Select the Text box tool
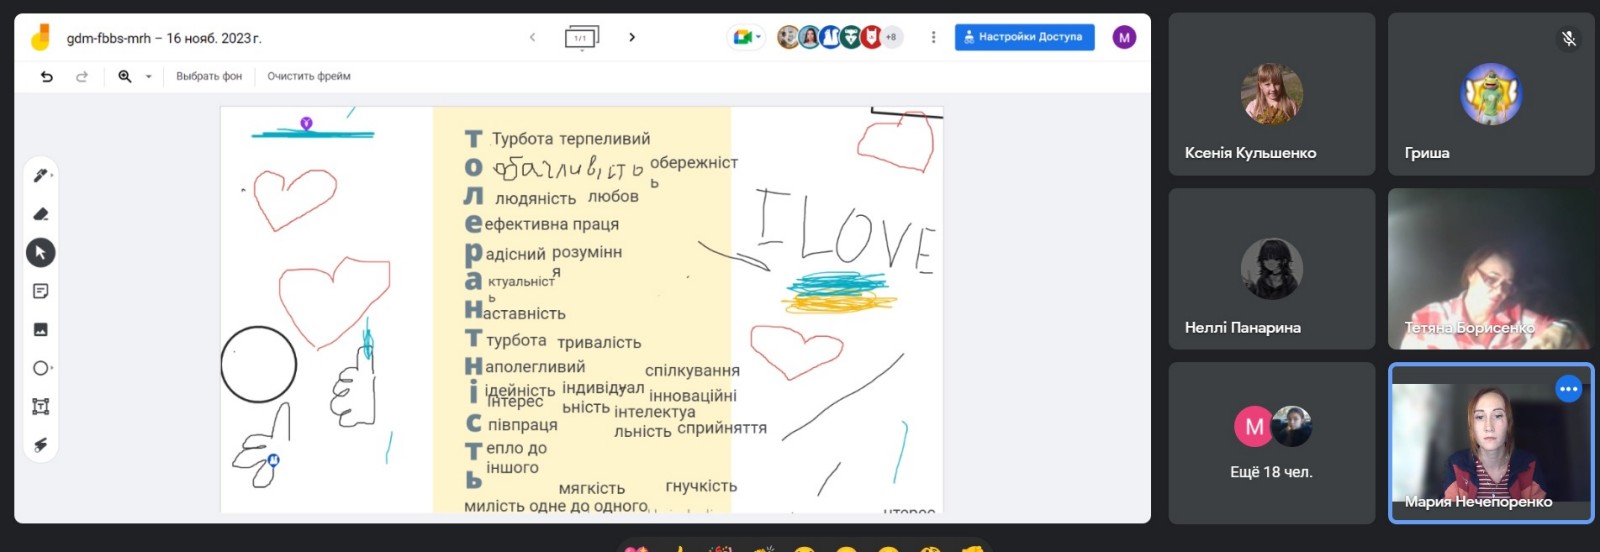The height and width of the screenshot is (552, 1600). click(x=40, y=406)
